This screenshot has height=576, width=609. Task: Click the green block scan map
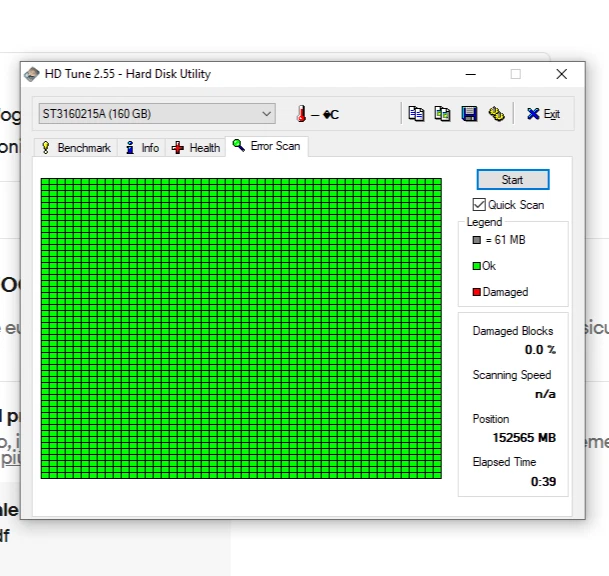point(241,328)
